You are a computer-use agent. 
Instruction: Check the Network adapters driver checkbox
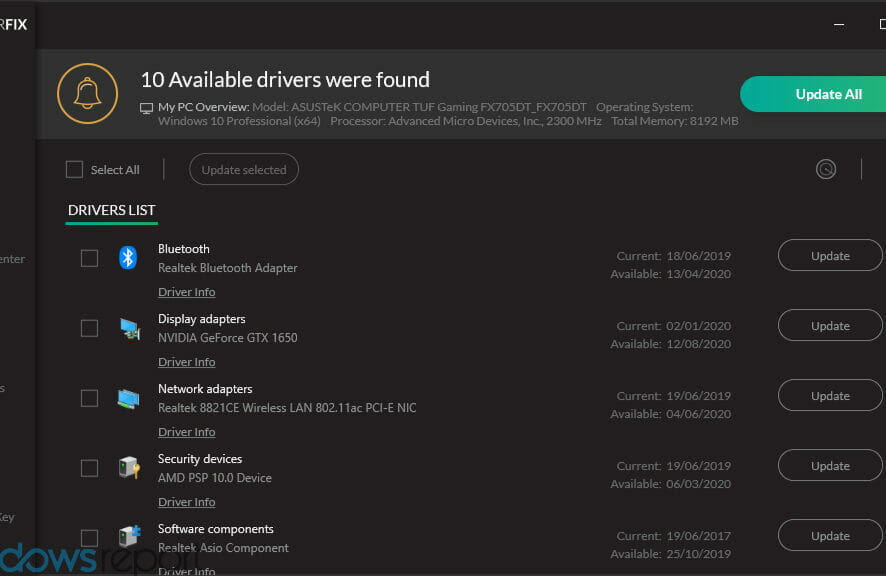pyautogui.click(x=89, y=399)
